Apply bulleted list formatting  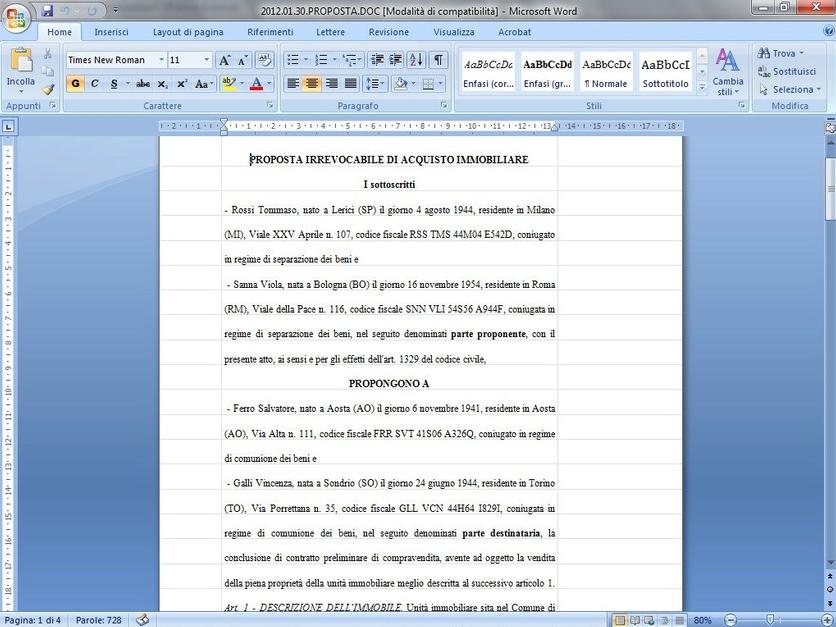[293, 60]
